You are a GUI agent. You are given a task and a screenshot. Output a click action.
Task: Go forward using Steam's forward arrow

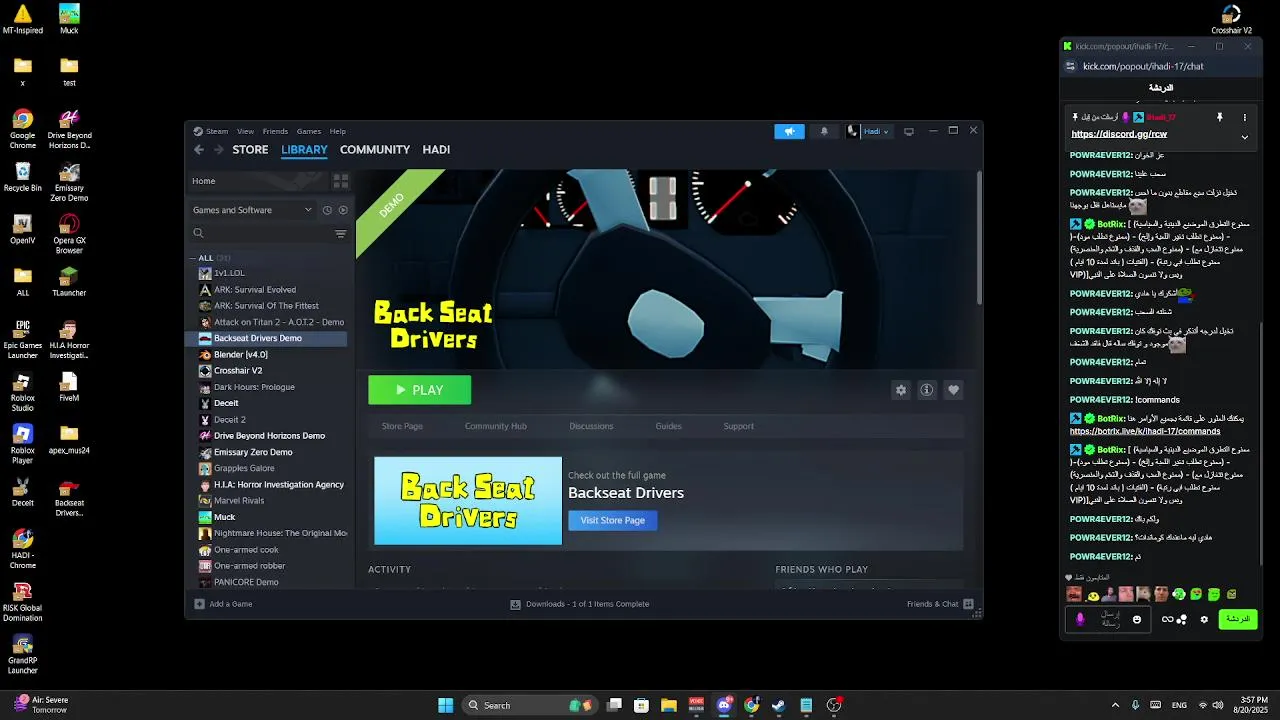click(x=218, y=150)
